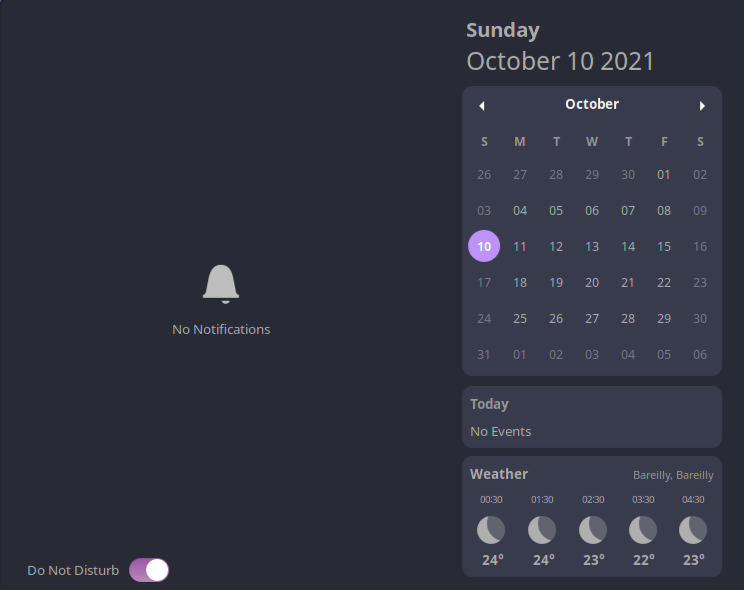Viewport: 744px width, 590px height.
Task: Click the 22° temperature under 03:30
Action: (x=643, y=560)
